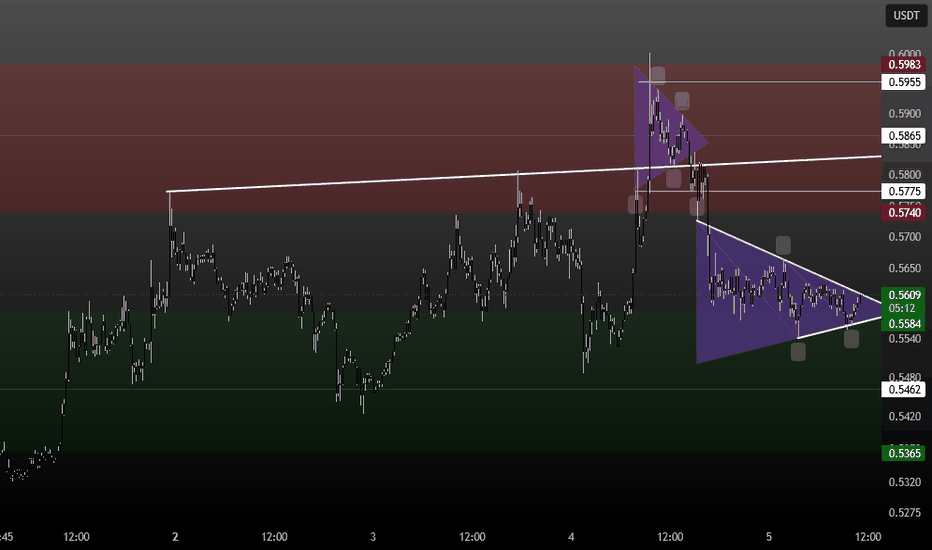
Task: Select the 0.5365 green price label
Action: click(904, 453)
